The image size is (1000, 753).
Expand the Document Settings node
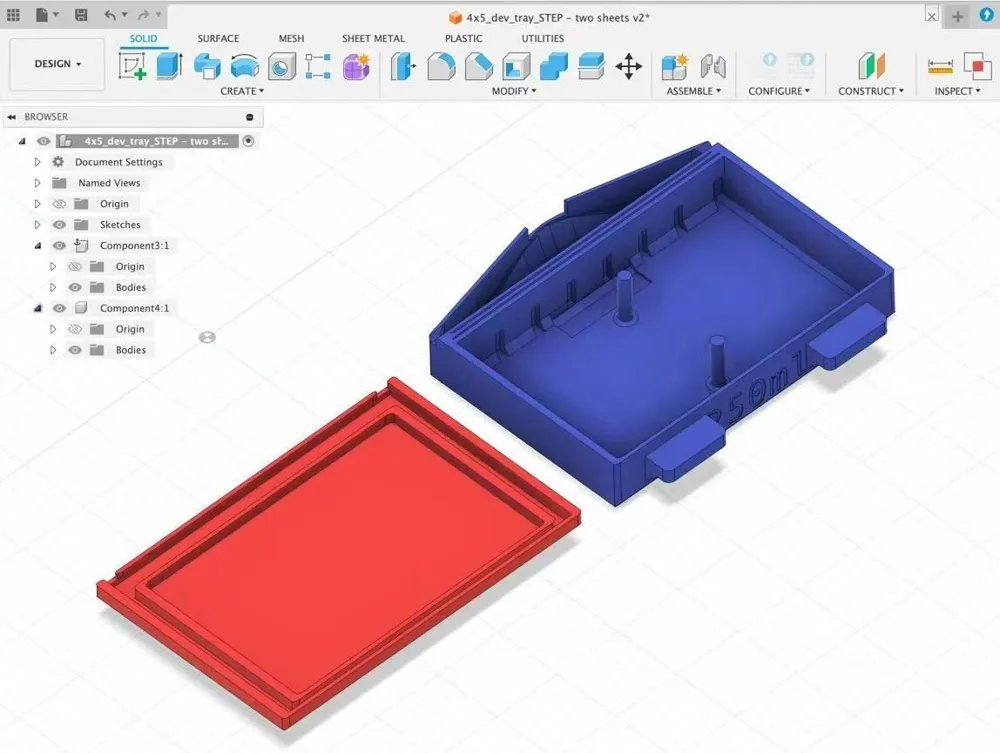point(37,162)
